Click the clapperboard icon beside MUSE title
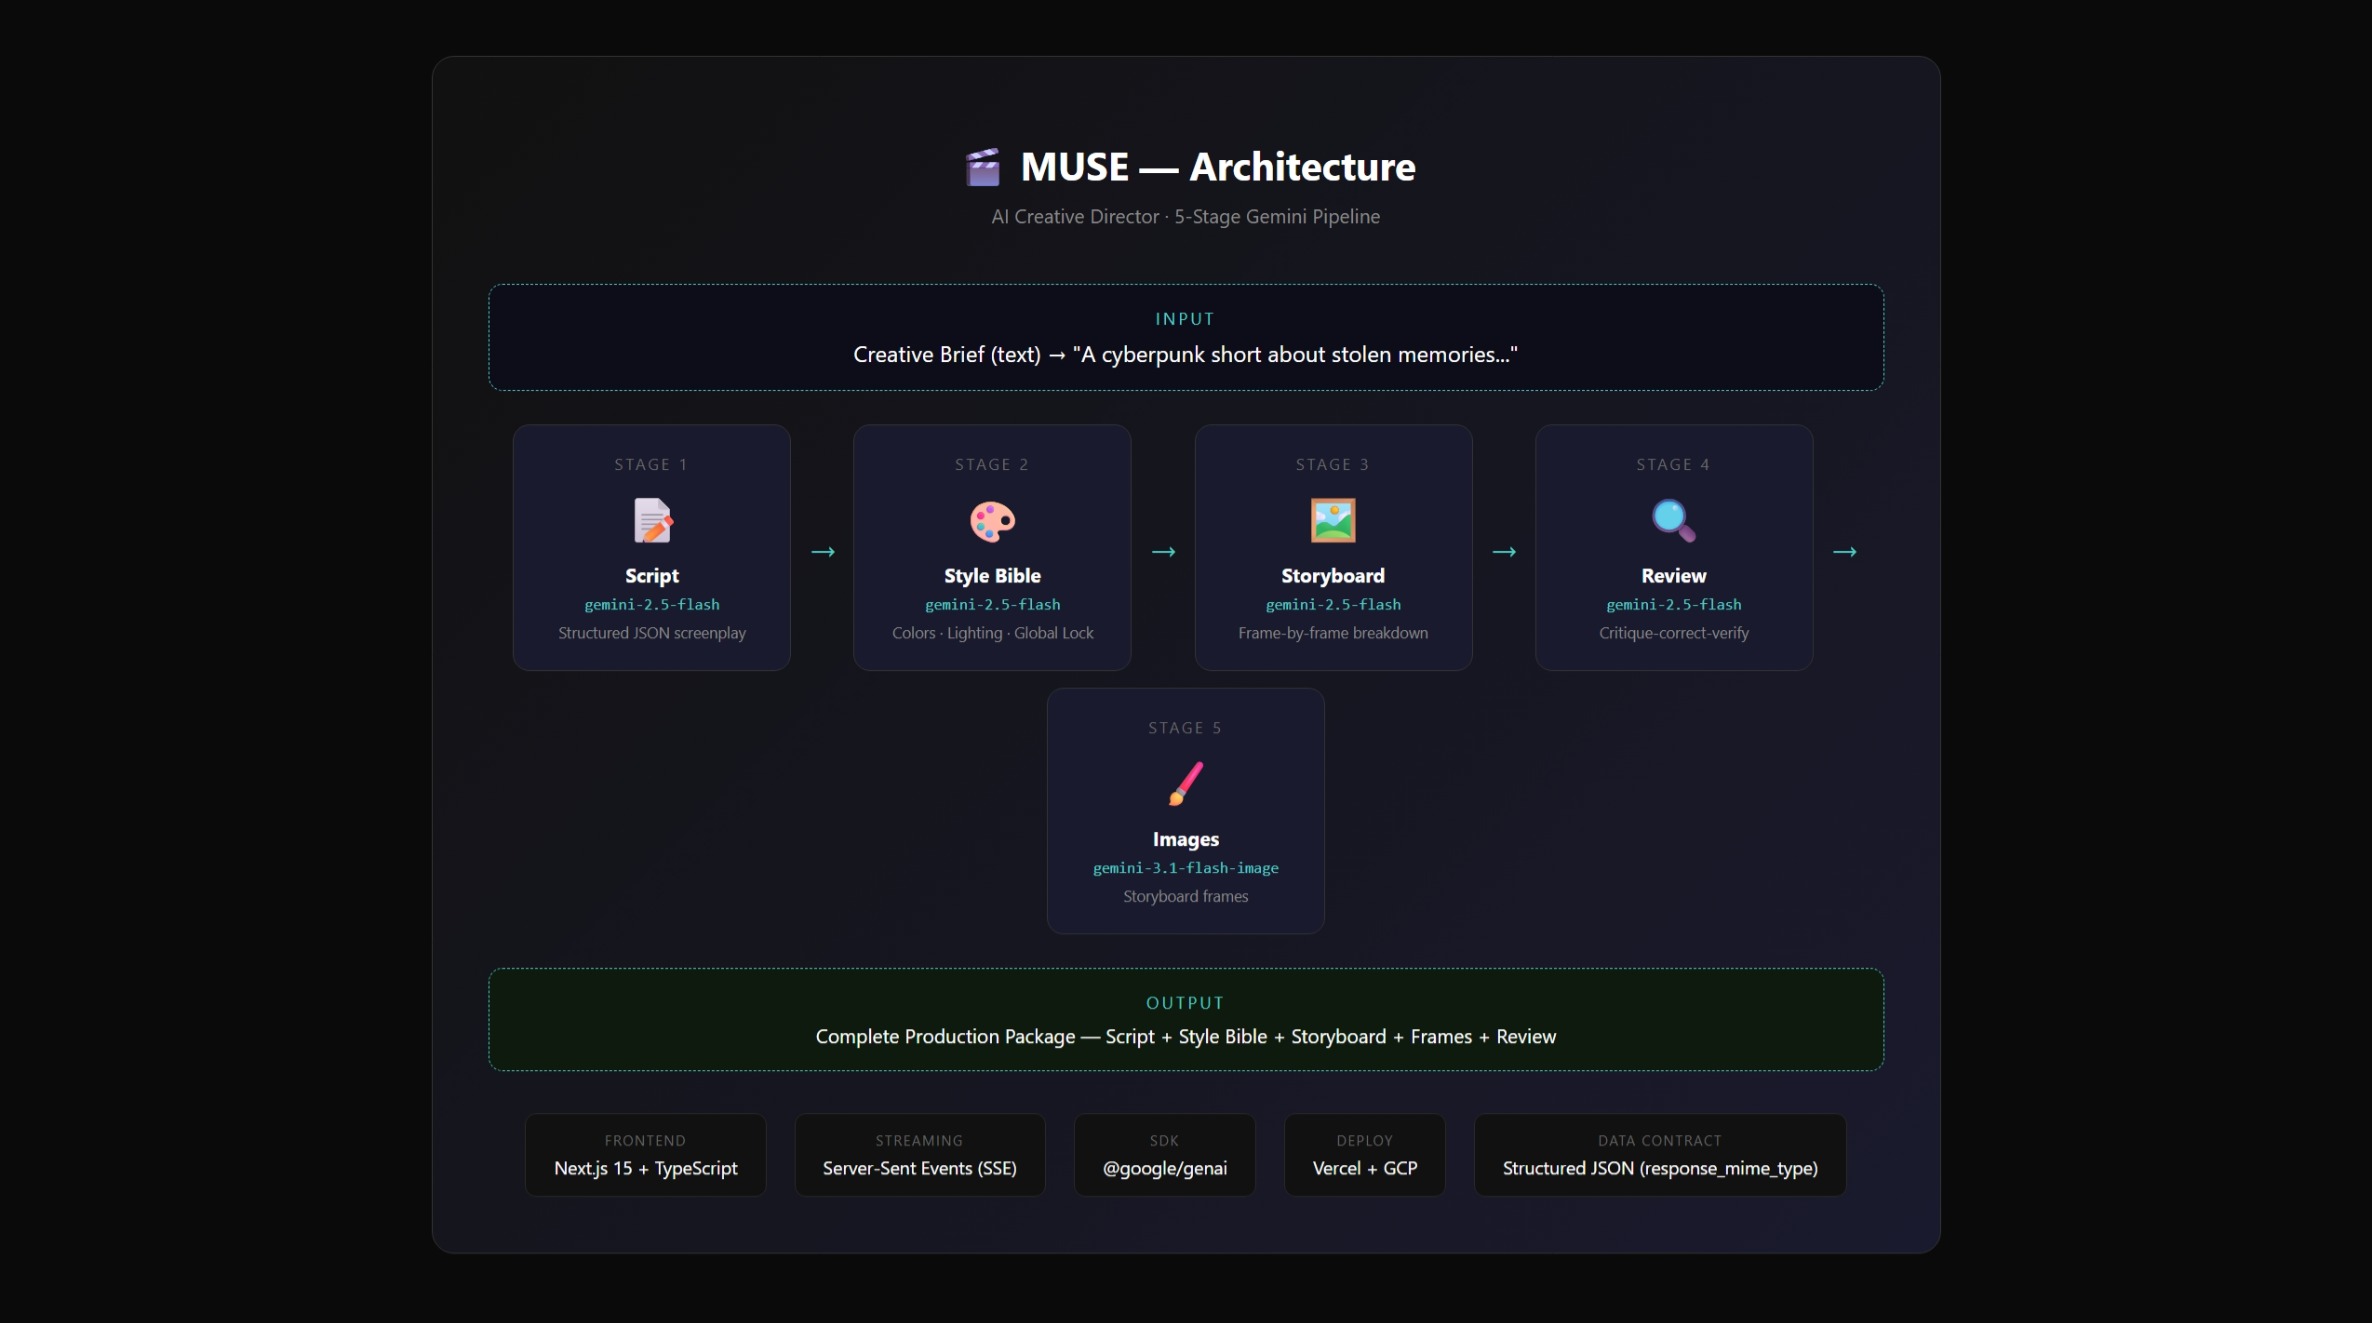The height and width of the screenshot is (1323, 2372). point(982,167)
